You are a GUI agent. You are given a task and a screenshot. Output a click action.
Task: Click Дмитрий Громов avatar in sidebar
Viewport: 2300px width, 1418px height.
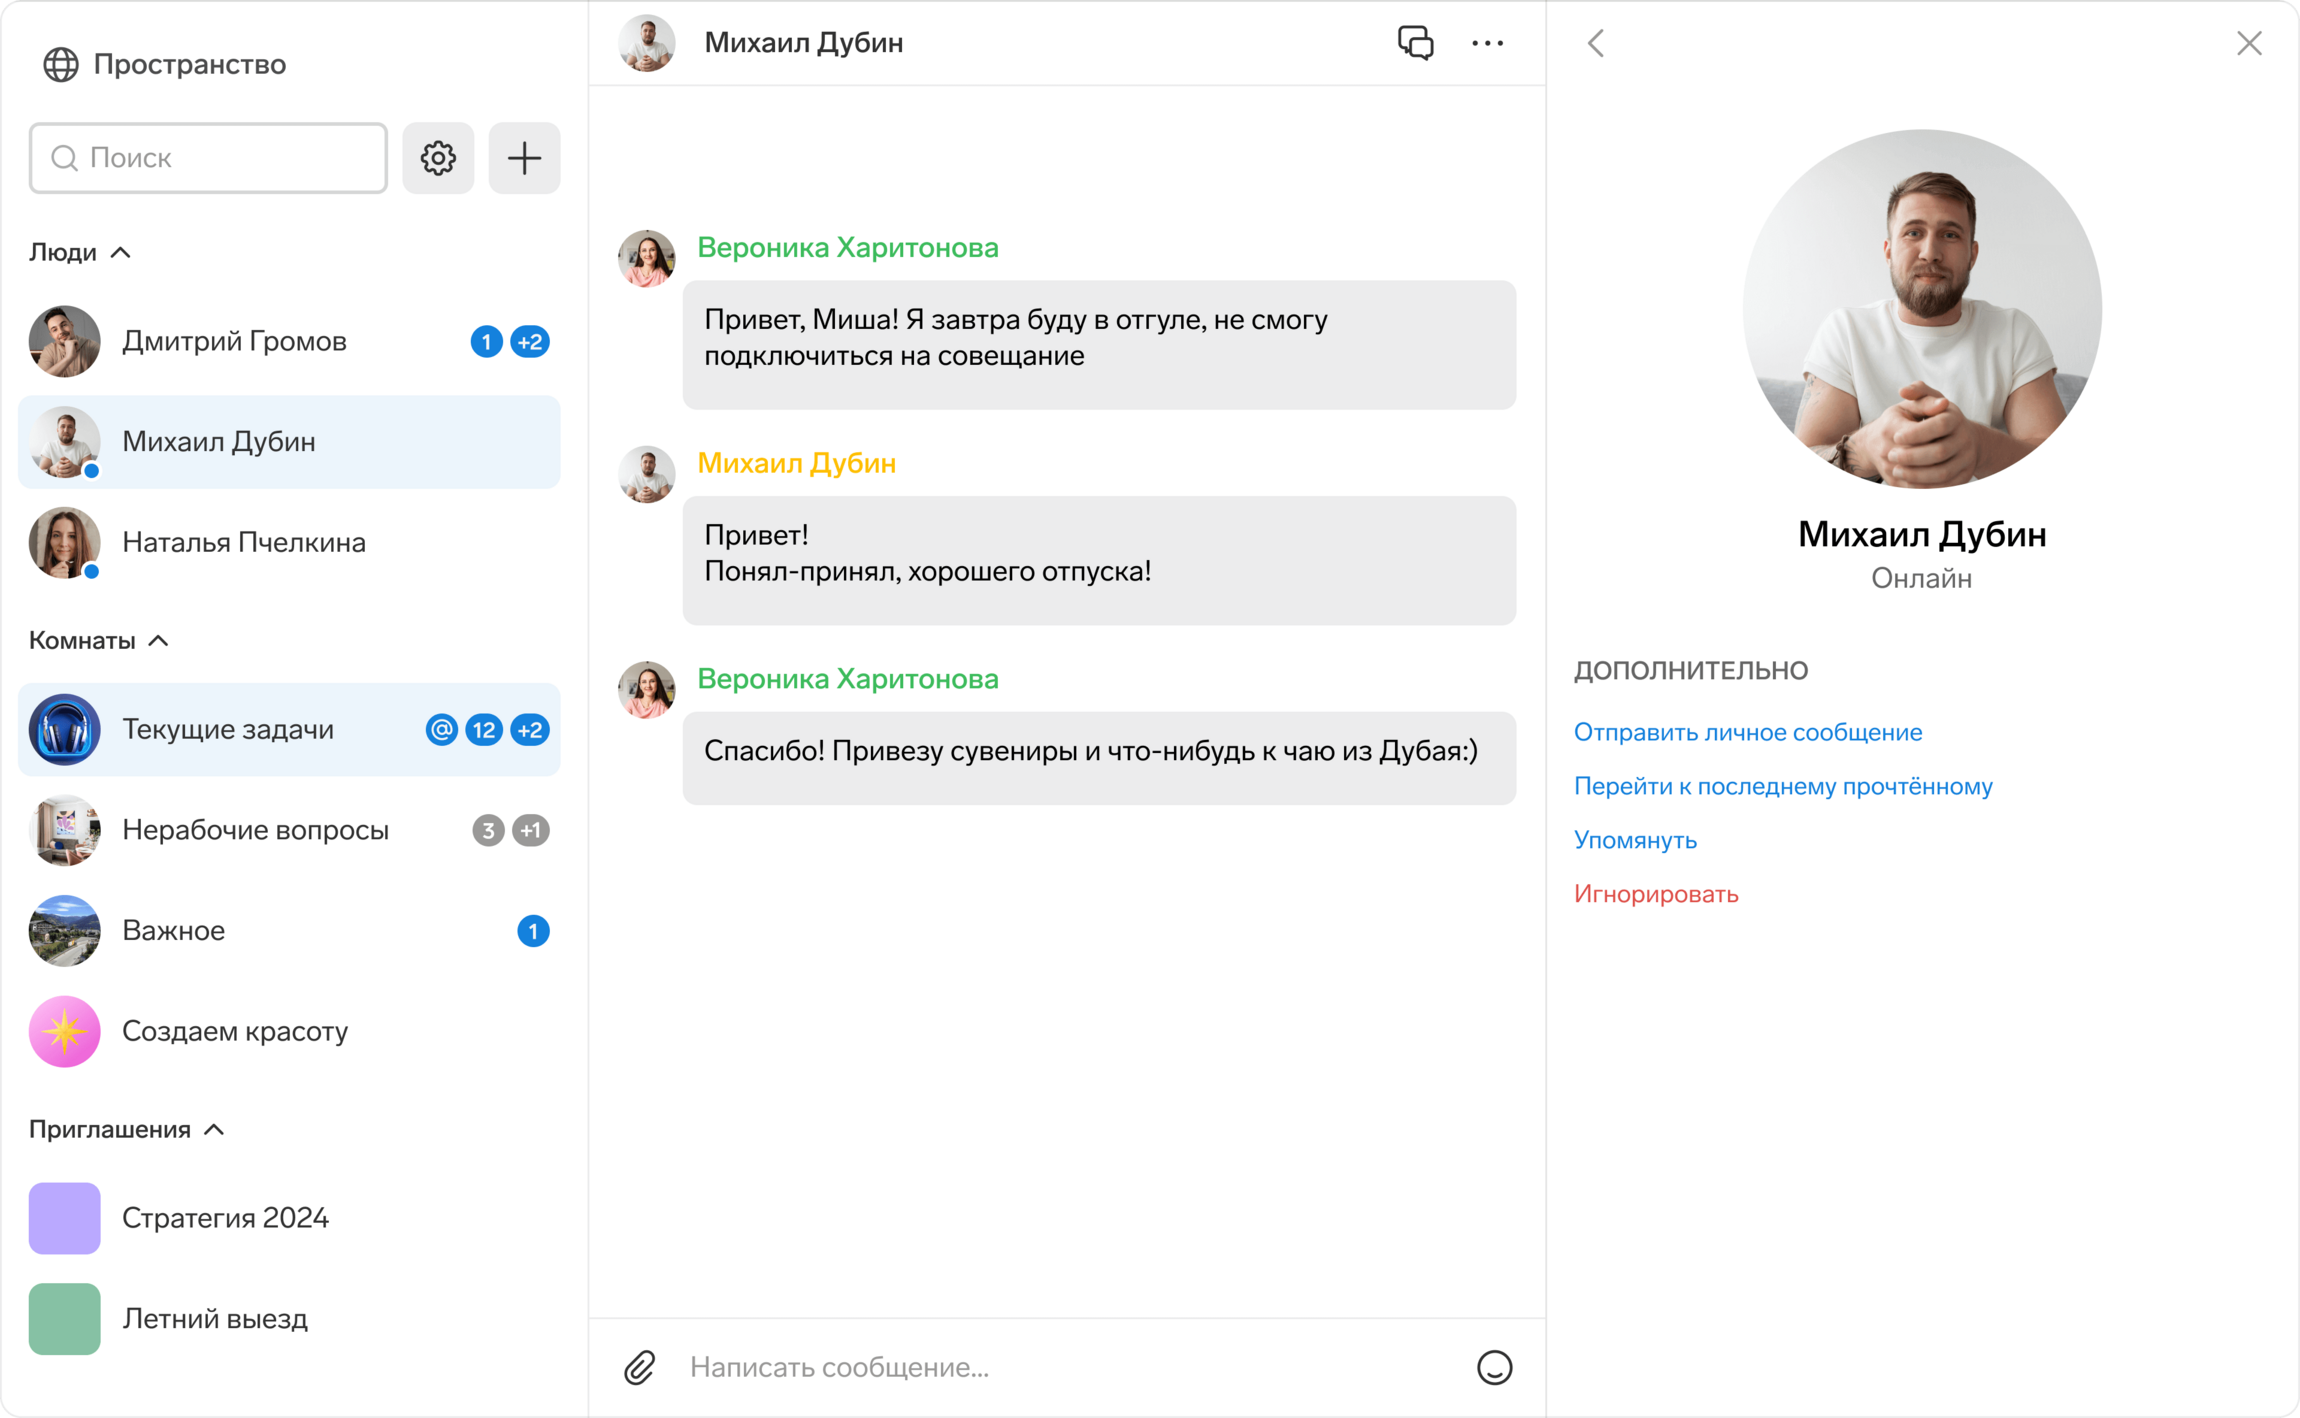(65, 342)
